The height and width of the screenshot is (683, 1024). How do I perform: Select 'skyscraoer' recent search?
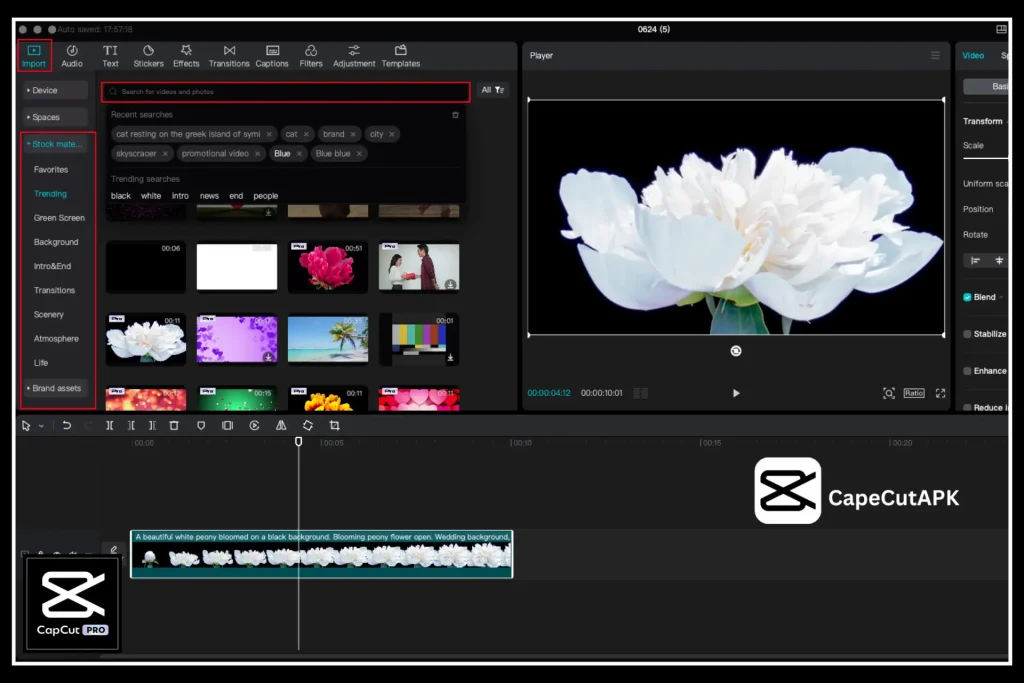(x=136, y=153)
